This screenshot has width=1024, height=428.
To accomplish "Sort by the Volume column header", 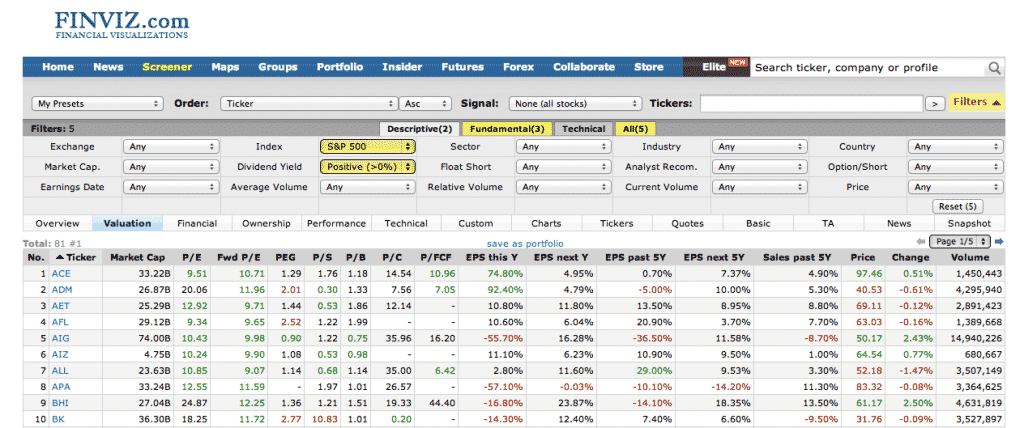I will 970,257.
